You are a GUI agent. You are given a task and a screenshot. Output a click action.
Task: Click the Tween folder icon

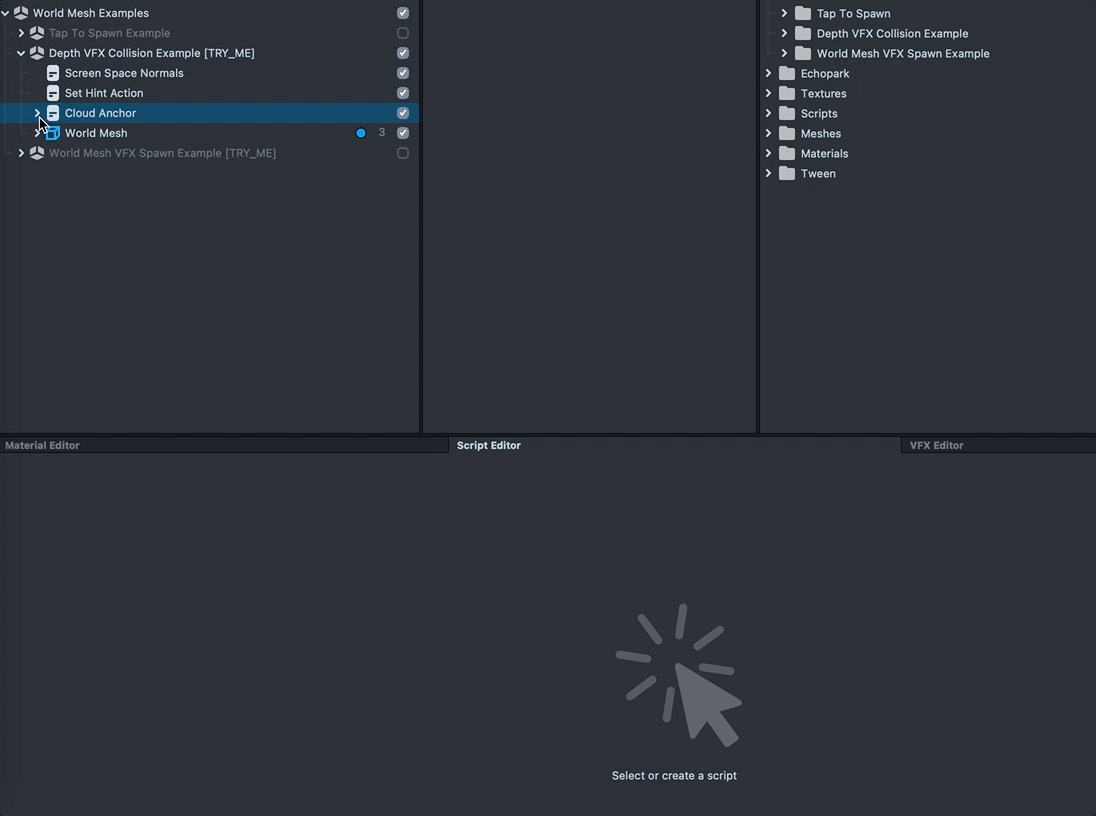787,173
